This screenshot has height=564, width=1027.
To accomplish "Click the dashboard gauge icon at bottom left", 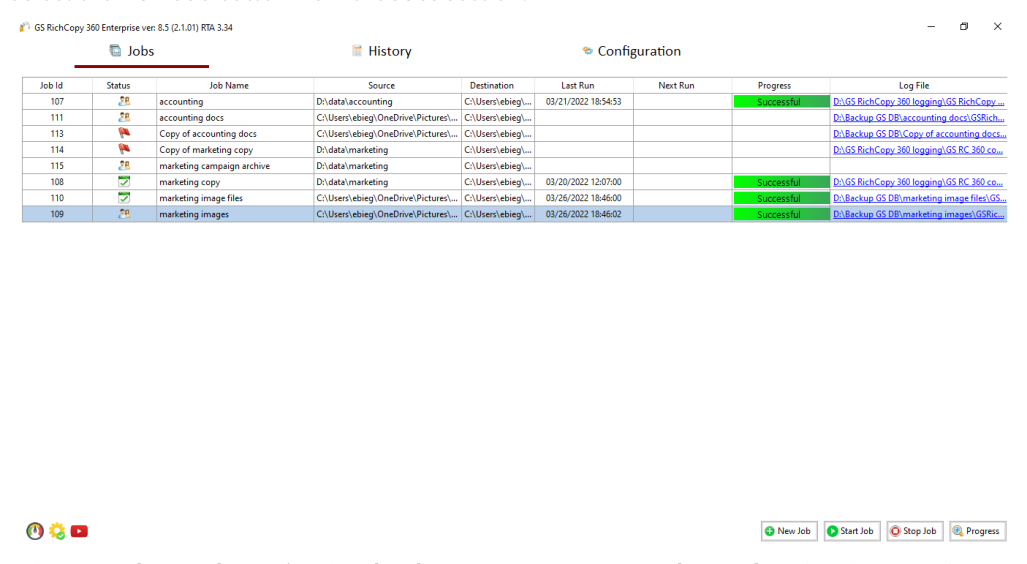I will (x=35, y=531).
